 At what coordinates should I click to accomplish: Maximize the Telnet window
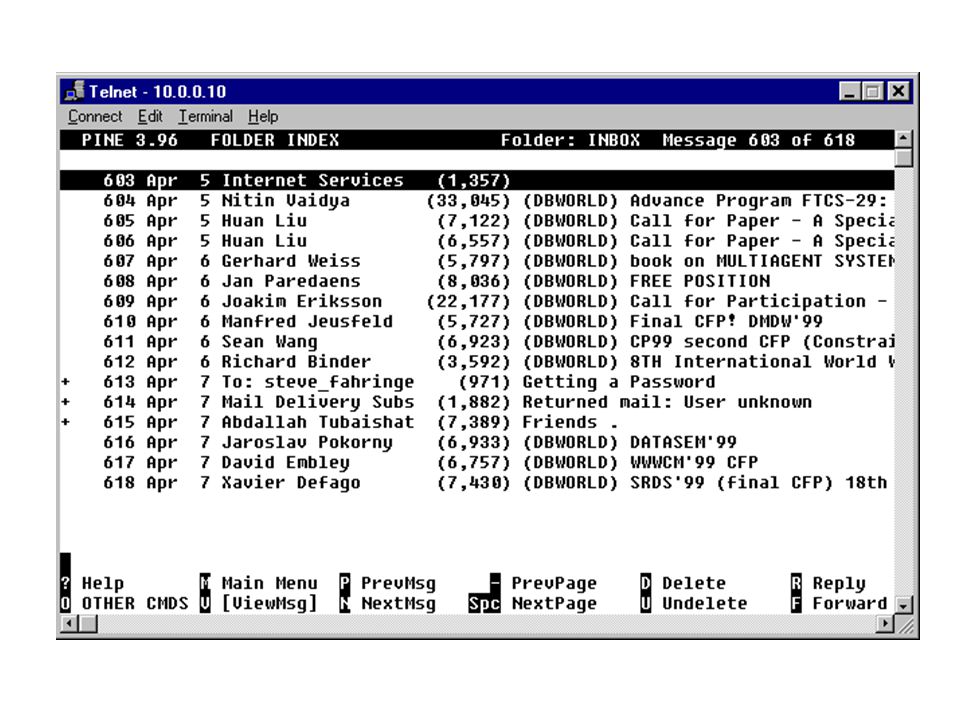point(871,92)
